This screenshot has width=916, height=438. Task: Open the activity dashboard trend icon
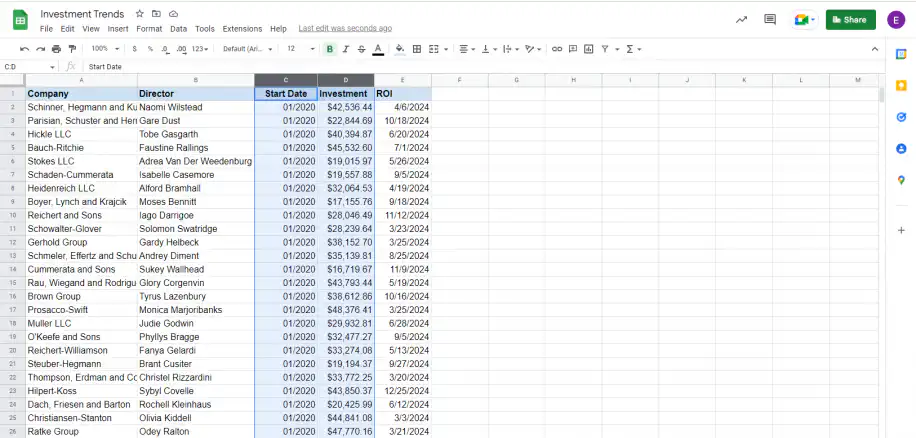click(x=741, y=19)
